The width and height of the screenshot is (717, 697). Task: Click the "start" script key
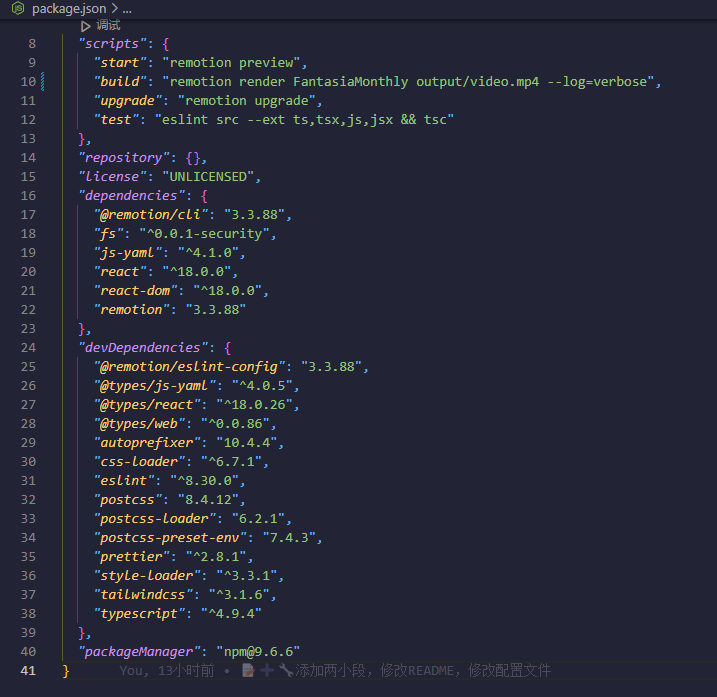120,63
